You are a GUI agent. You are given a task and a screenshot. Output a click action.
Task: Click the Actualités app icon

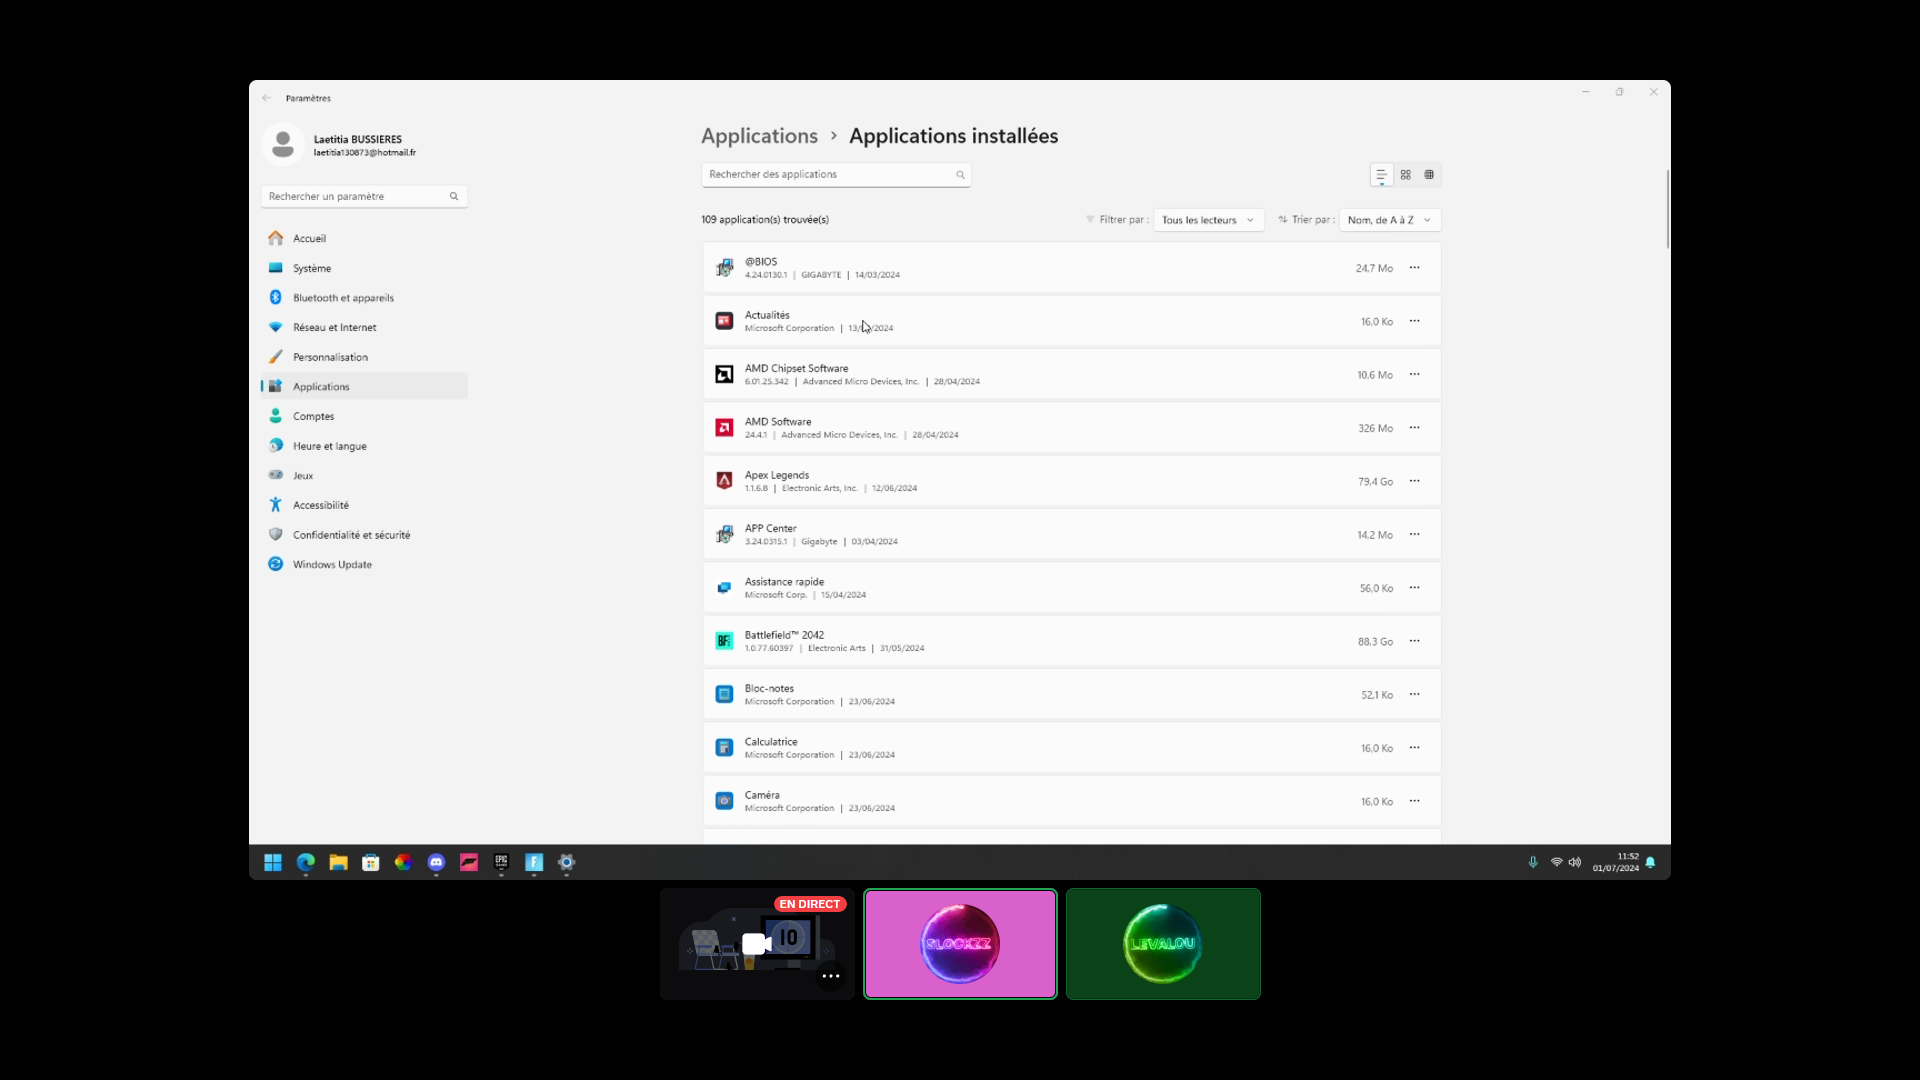724,321
